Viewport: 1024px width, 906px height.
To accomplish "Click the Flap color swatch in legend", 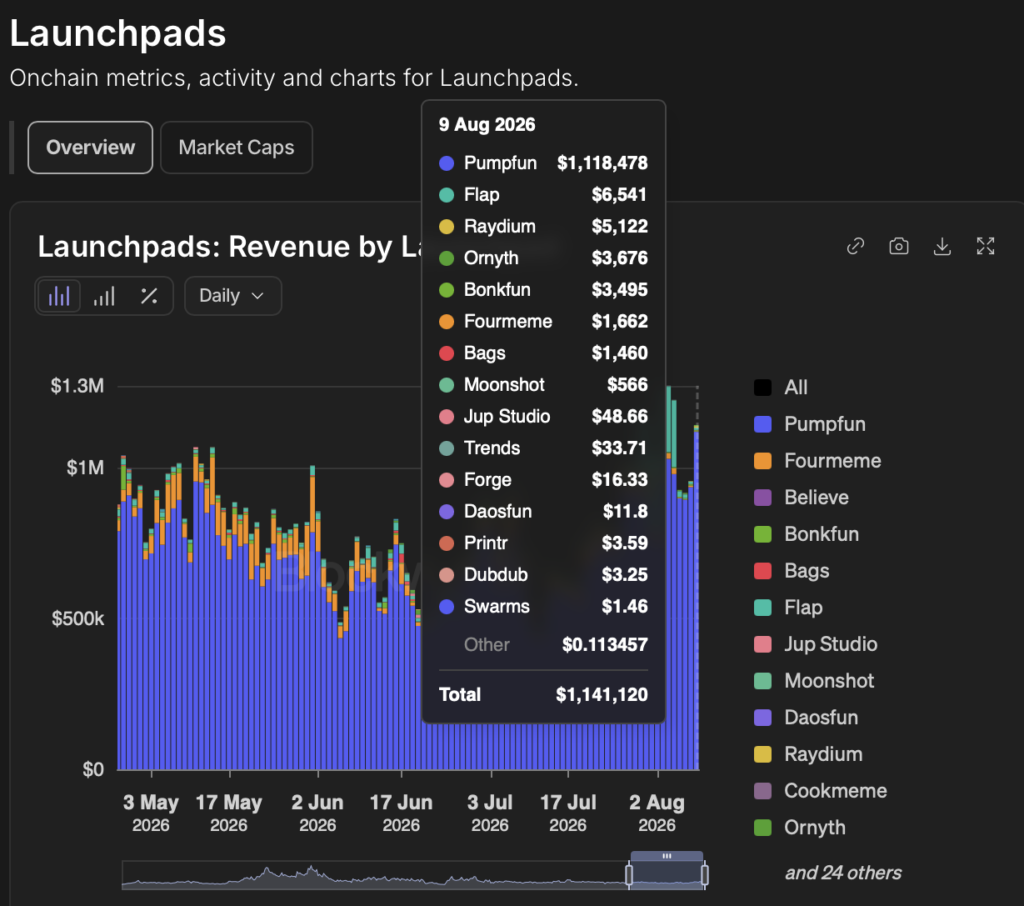I will [x=763, y=607].
